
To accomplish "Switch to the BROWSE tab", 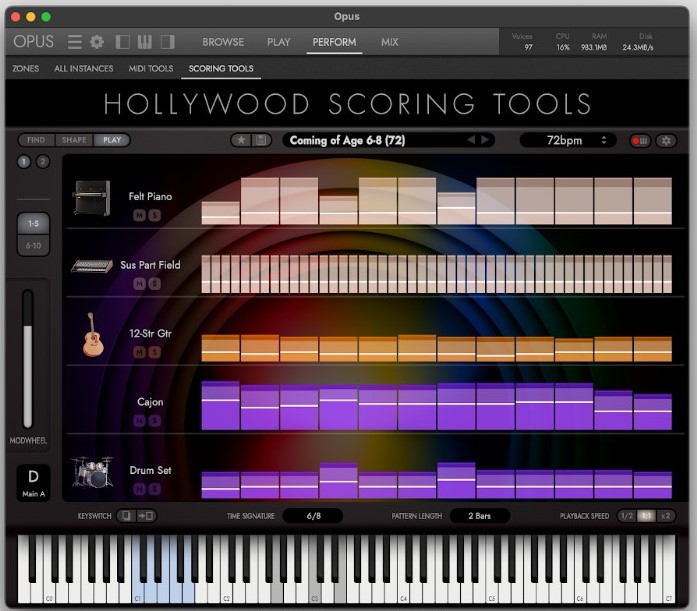I will click(223, 42).
